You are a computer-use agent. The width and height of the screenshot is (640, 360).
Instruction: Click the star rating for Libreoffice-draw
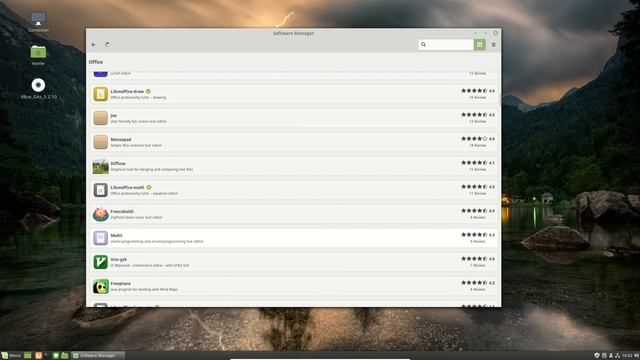(474, 91)
